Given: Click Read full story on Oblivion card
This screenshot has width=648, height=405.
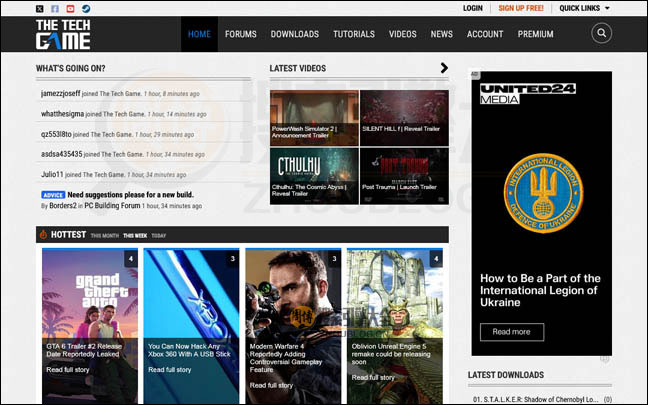Looking at the screenshot, I should [x=373, y=377].
